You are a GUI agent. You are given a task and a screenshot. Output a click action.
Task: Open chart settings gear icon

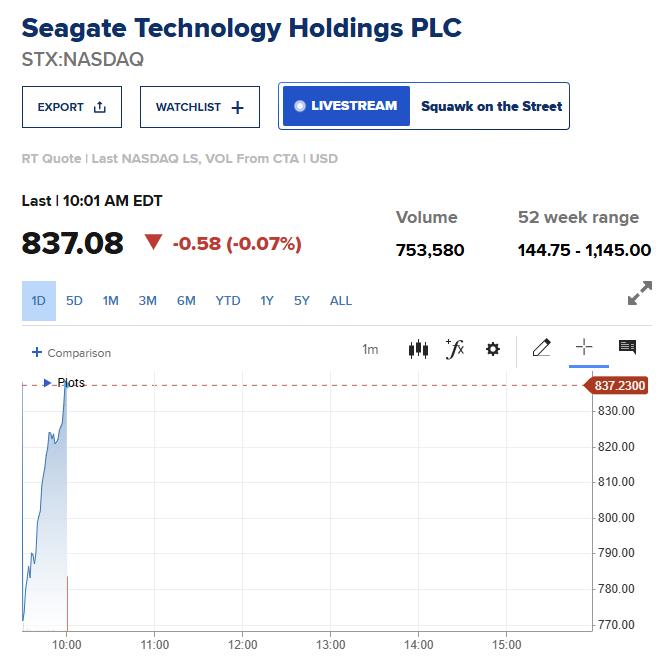pos(492,349)
